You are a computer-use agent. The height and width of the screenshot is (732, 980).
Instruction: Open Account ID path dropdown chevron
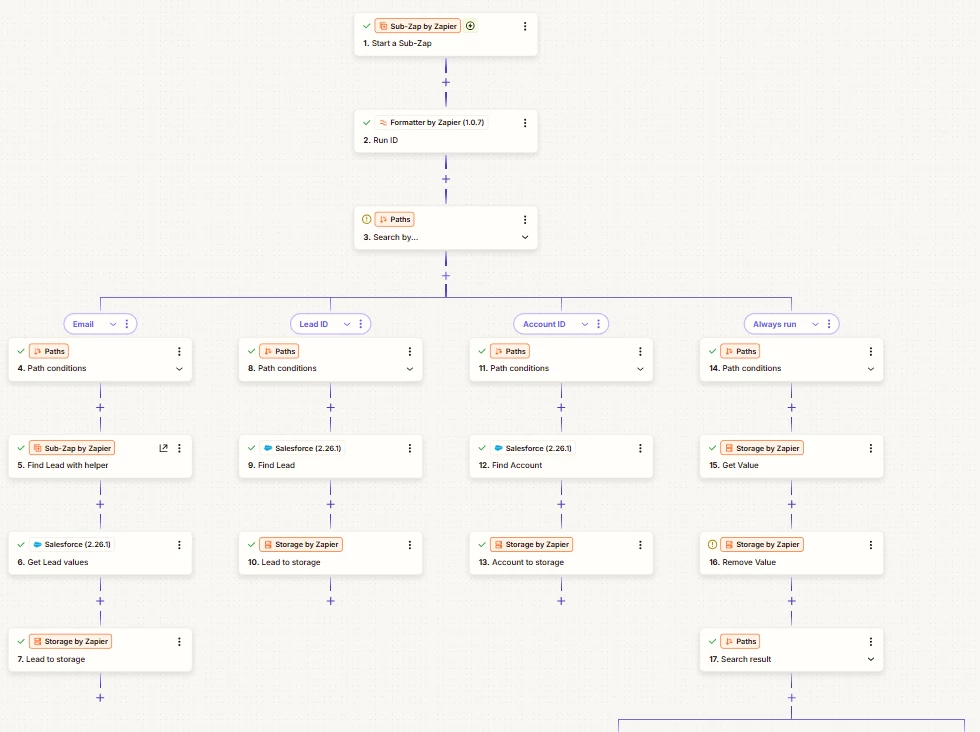pos(585,324)
